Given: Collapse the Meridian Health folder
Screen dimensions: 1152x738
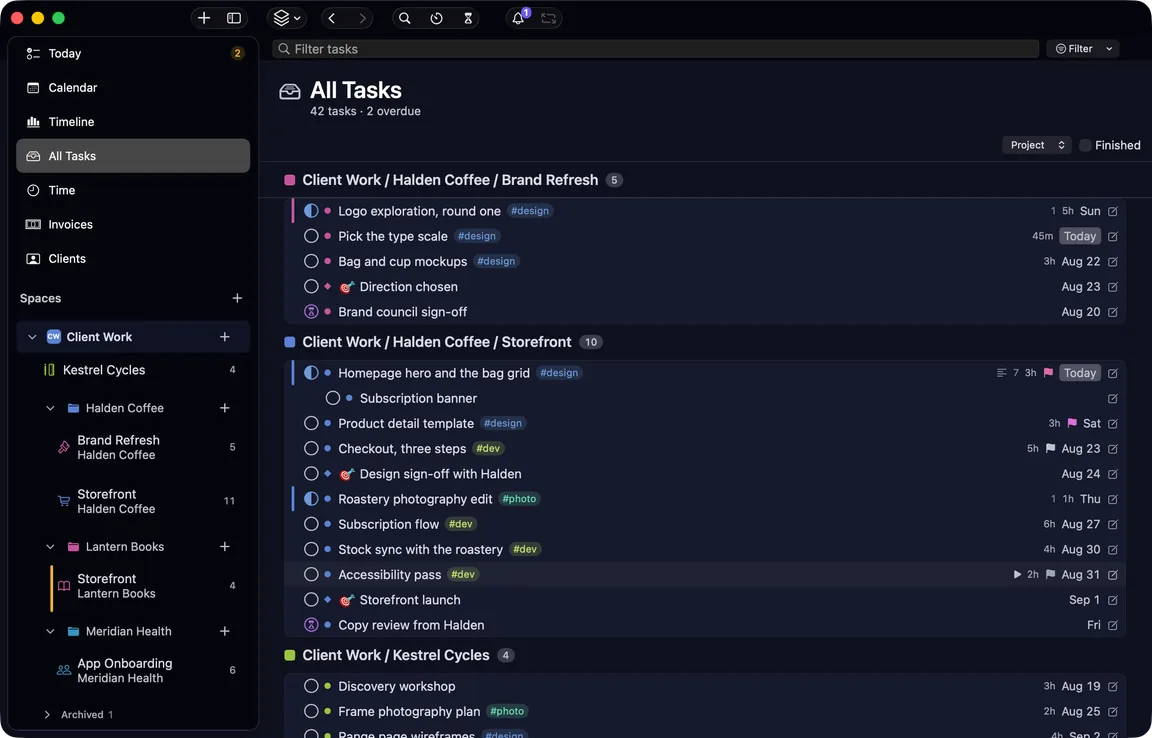Looking at the screenshot, I should 50,631.
